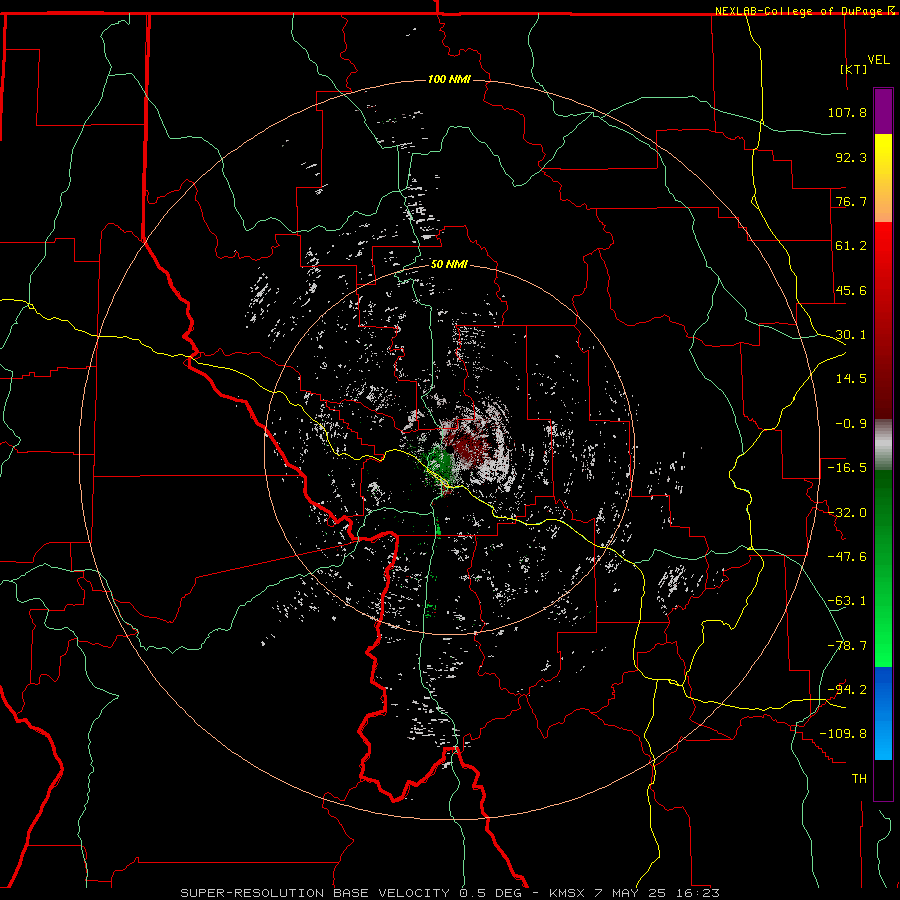This screenshot has height=900, width=900.
Task: Select the 61.2 scale value
Action: 851,246
